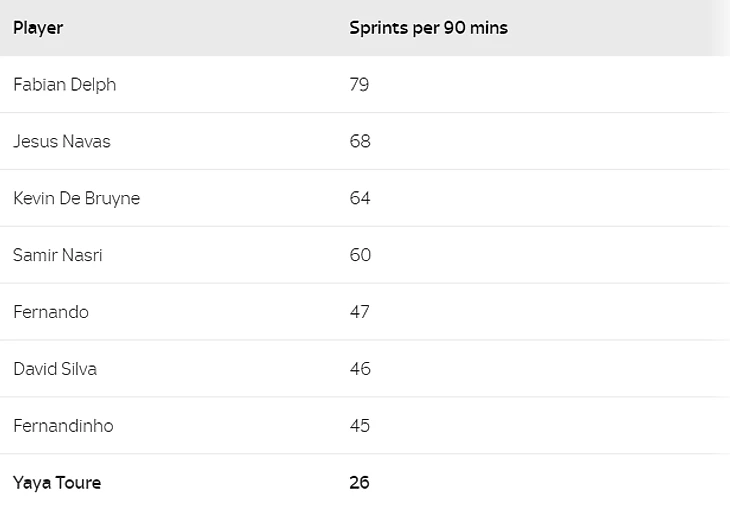Click the word Sprints in the header
This screenshot has height=519, width=730.
pos(378,28)
